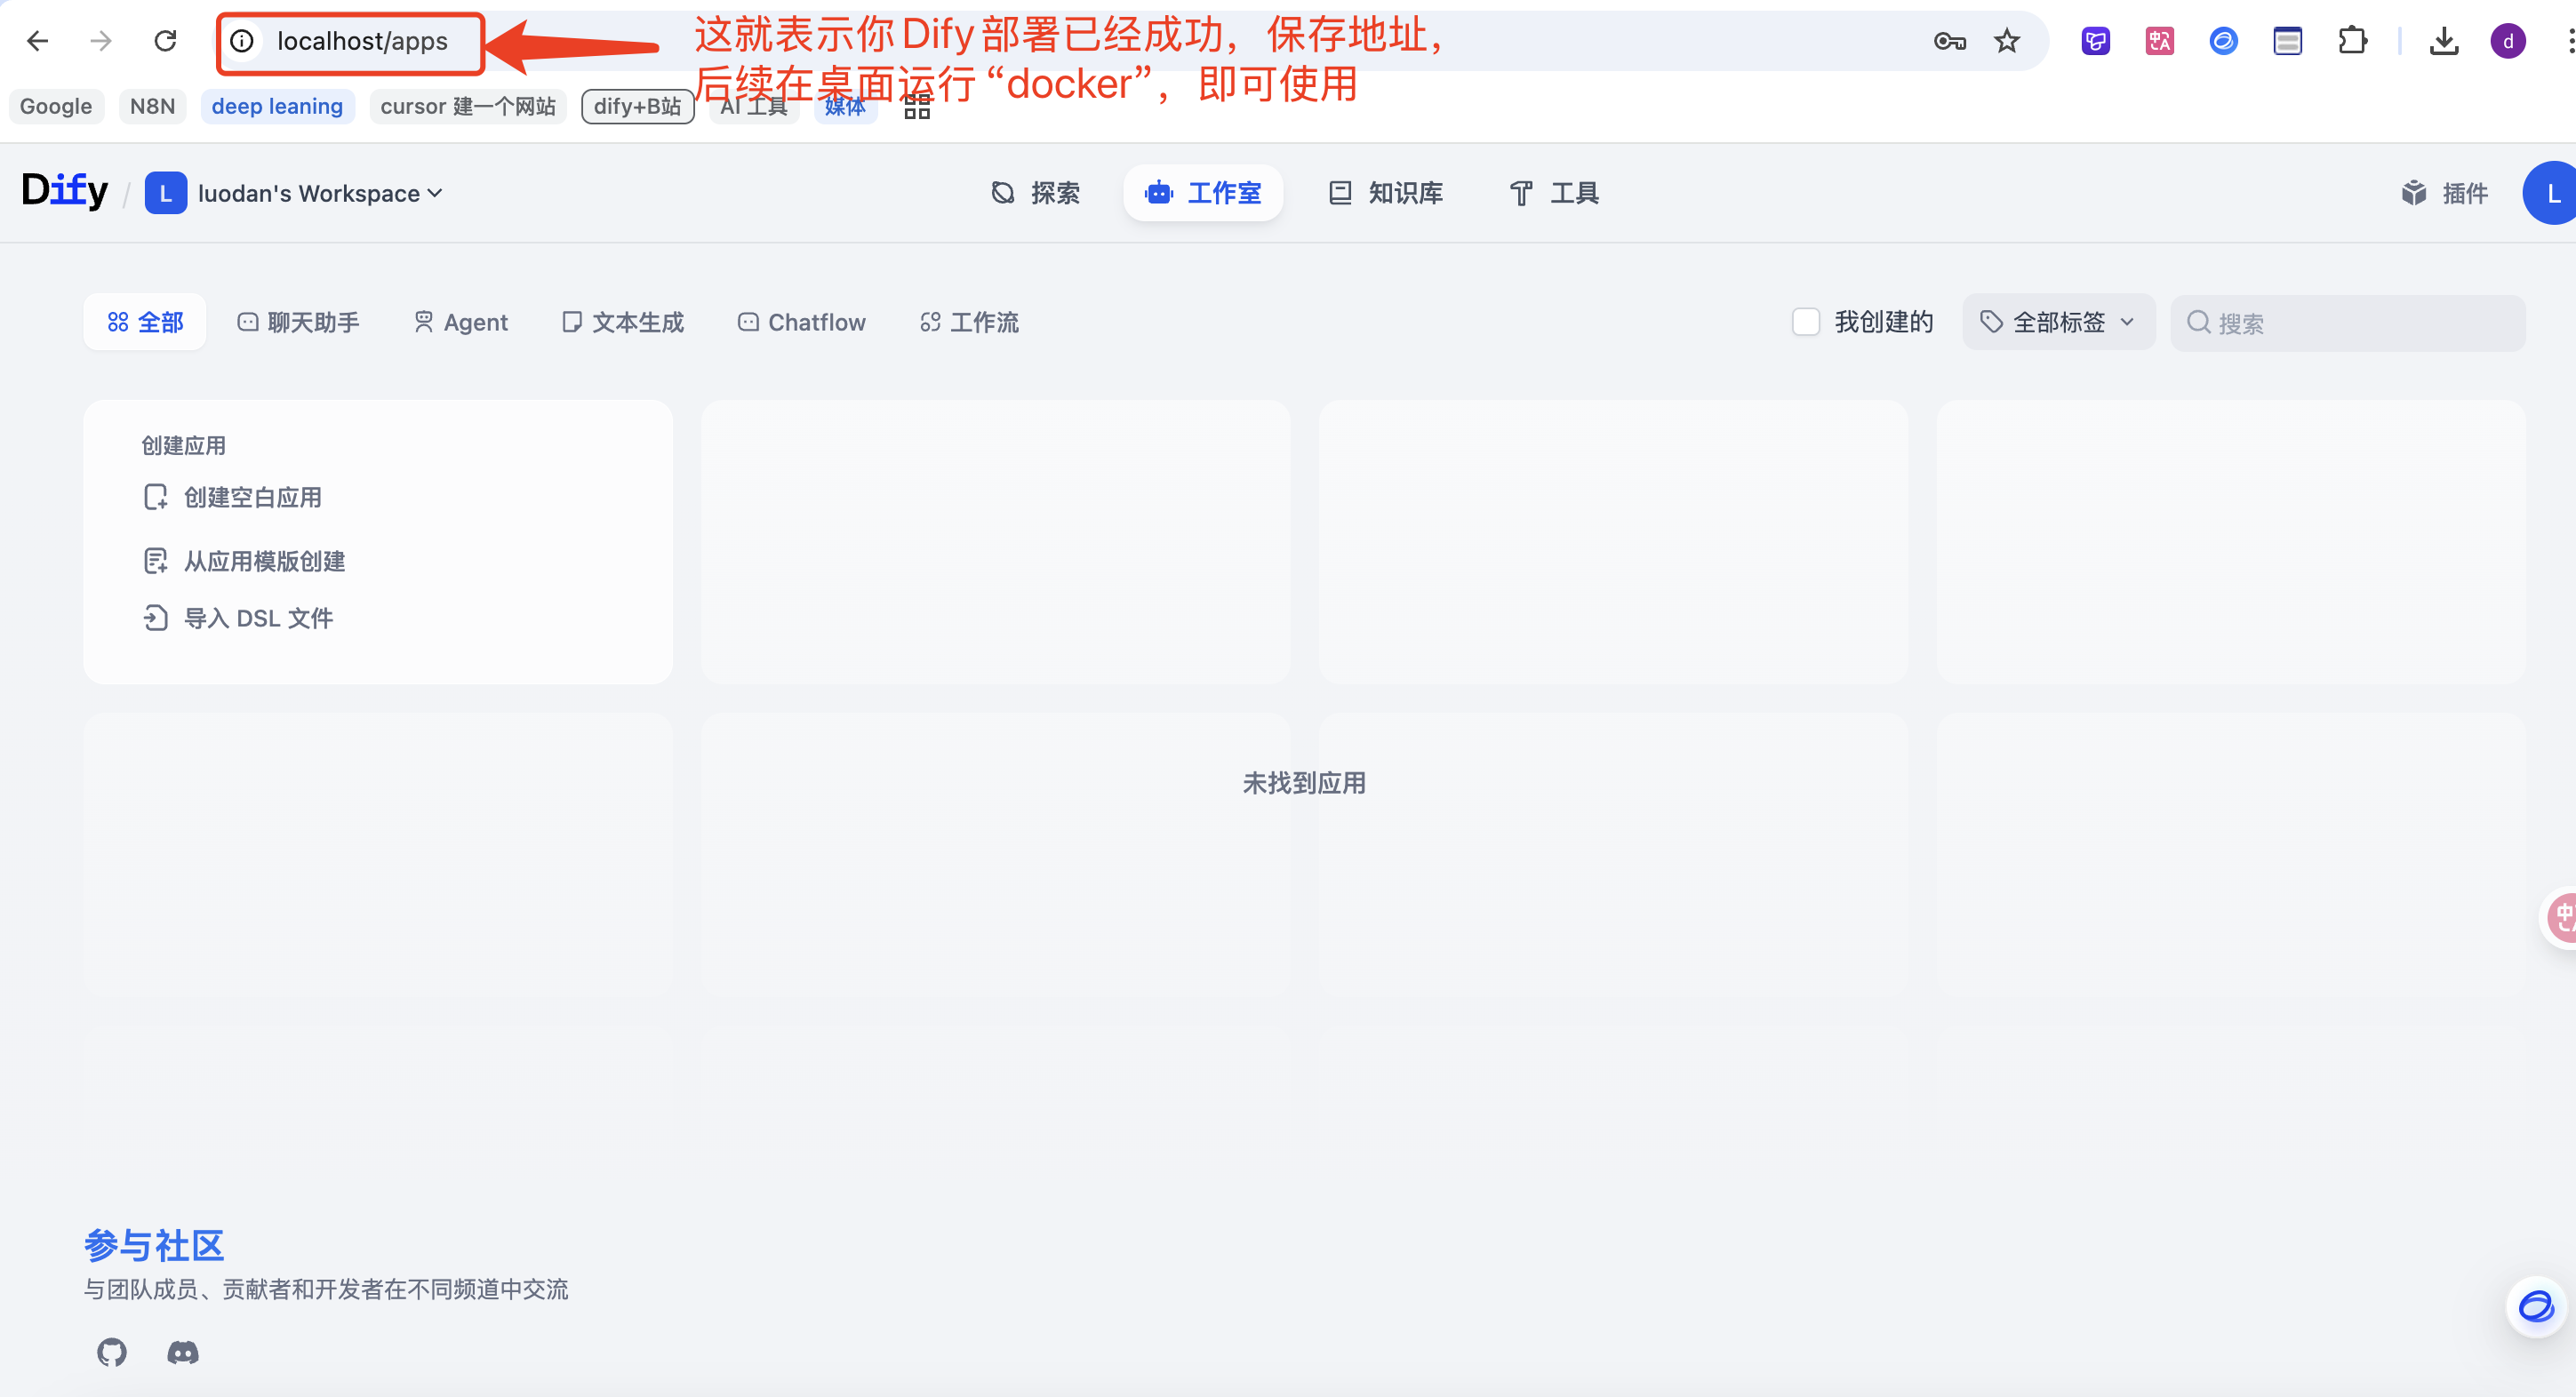Viewport: 2576px width, 1397px height.
Task: Filter apps by 全部
Action: coord(145,322)
